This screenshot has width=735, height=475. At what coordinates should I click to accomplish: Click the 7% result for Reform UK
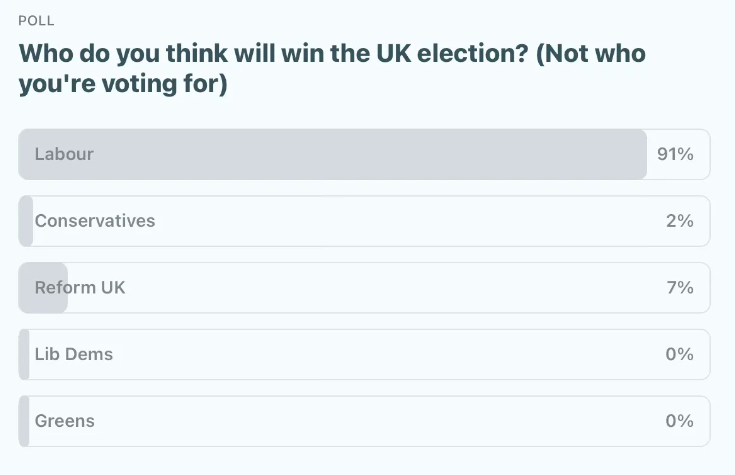679,288
